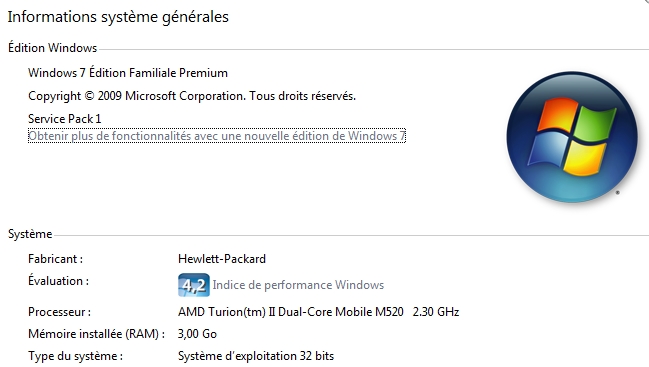Click the Évaluation label

pyautogui.click(x=58, y=281)
